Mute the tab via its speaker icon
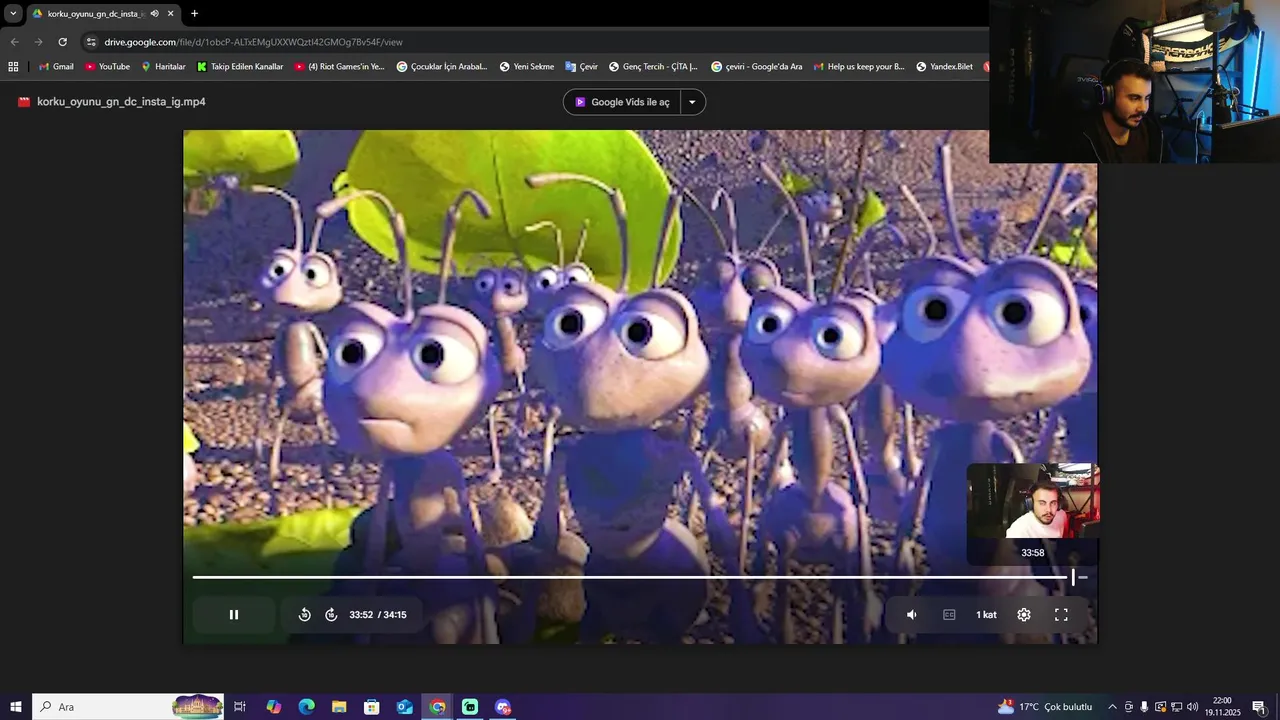 (x=154, y=14)
